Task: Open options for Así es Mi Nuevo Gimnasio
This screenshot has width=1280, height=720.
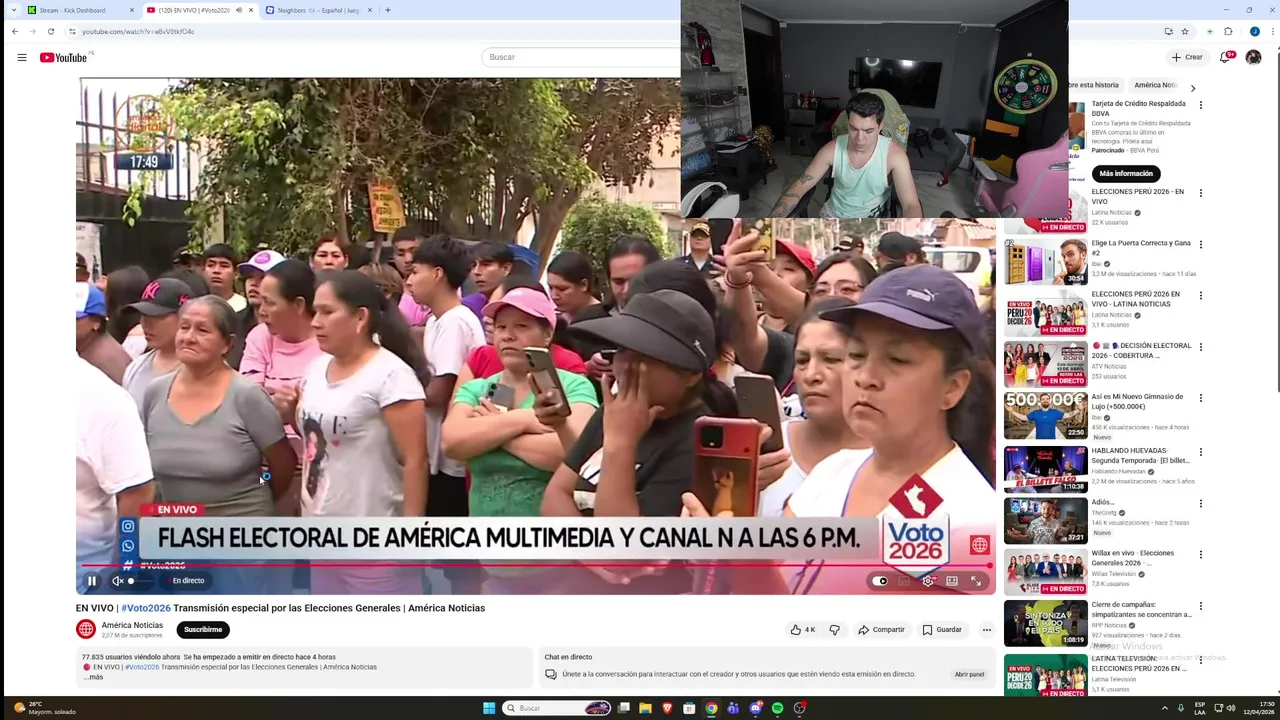Action: 1201,398
